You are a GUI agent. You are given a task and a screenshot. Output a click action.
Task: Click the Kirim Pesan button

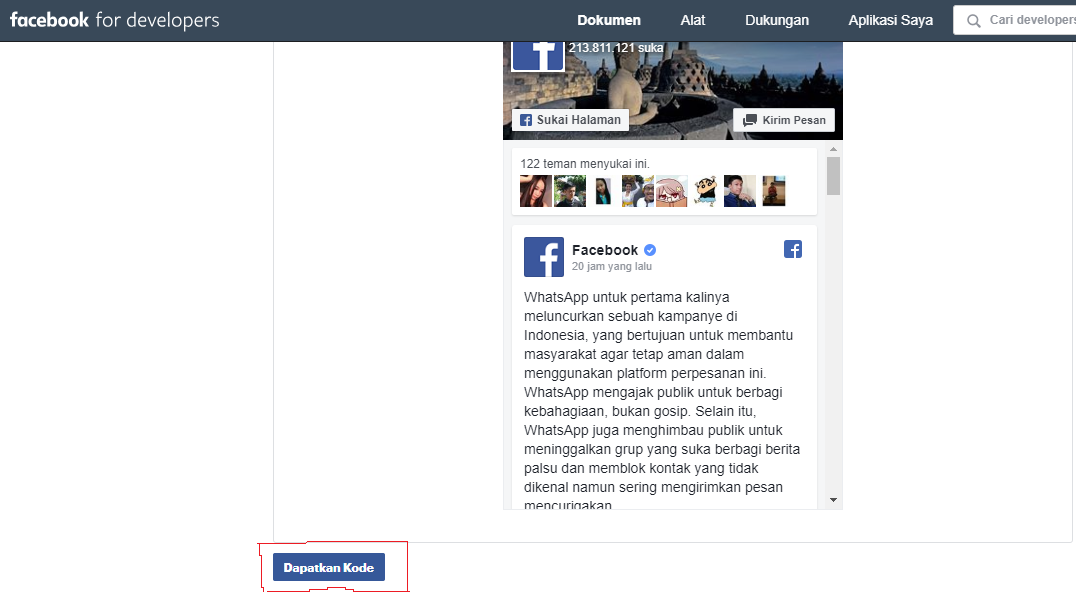click(x=784, y=120)
